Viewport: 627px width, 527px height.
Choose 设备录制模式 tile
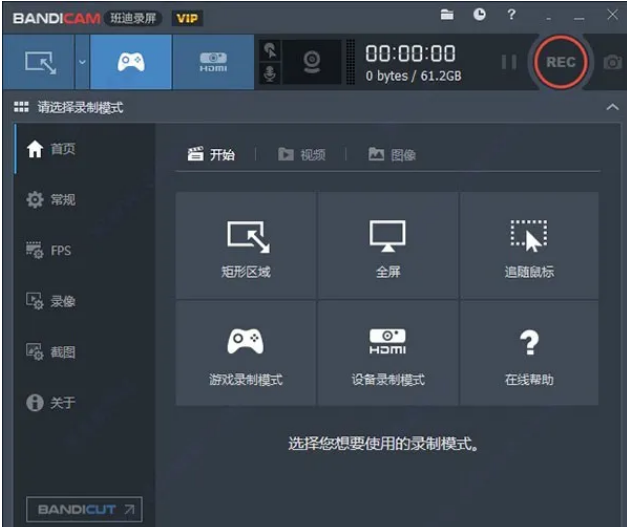coord(388,353)
